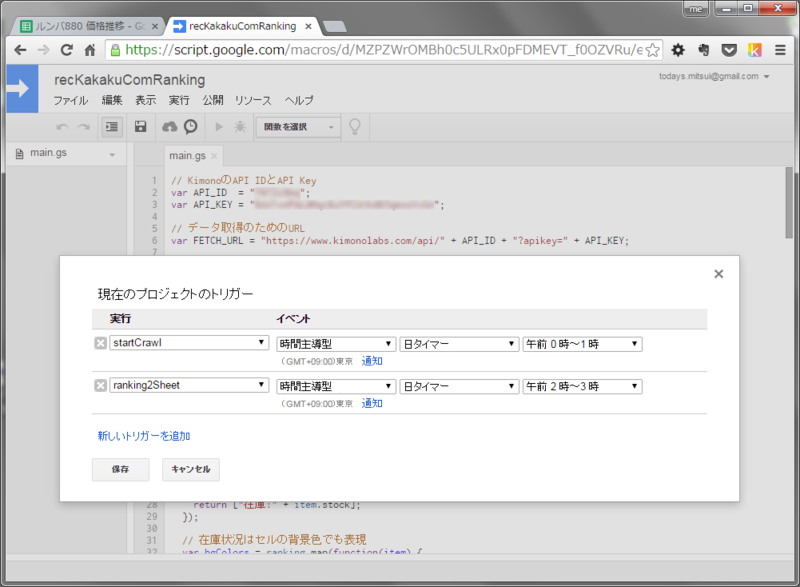Open timer type dropdown for startCrawl

[x=459, y=344]
